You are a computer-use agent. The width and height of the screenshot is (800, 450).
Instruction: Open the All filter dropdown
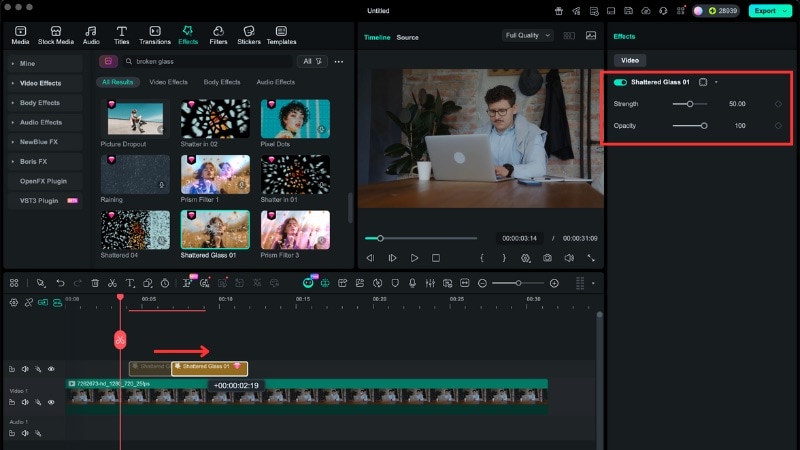[312, 61]
